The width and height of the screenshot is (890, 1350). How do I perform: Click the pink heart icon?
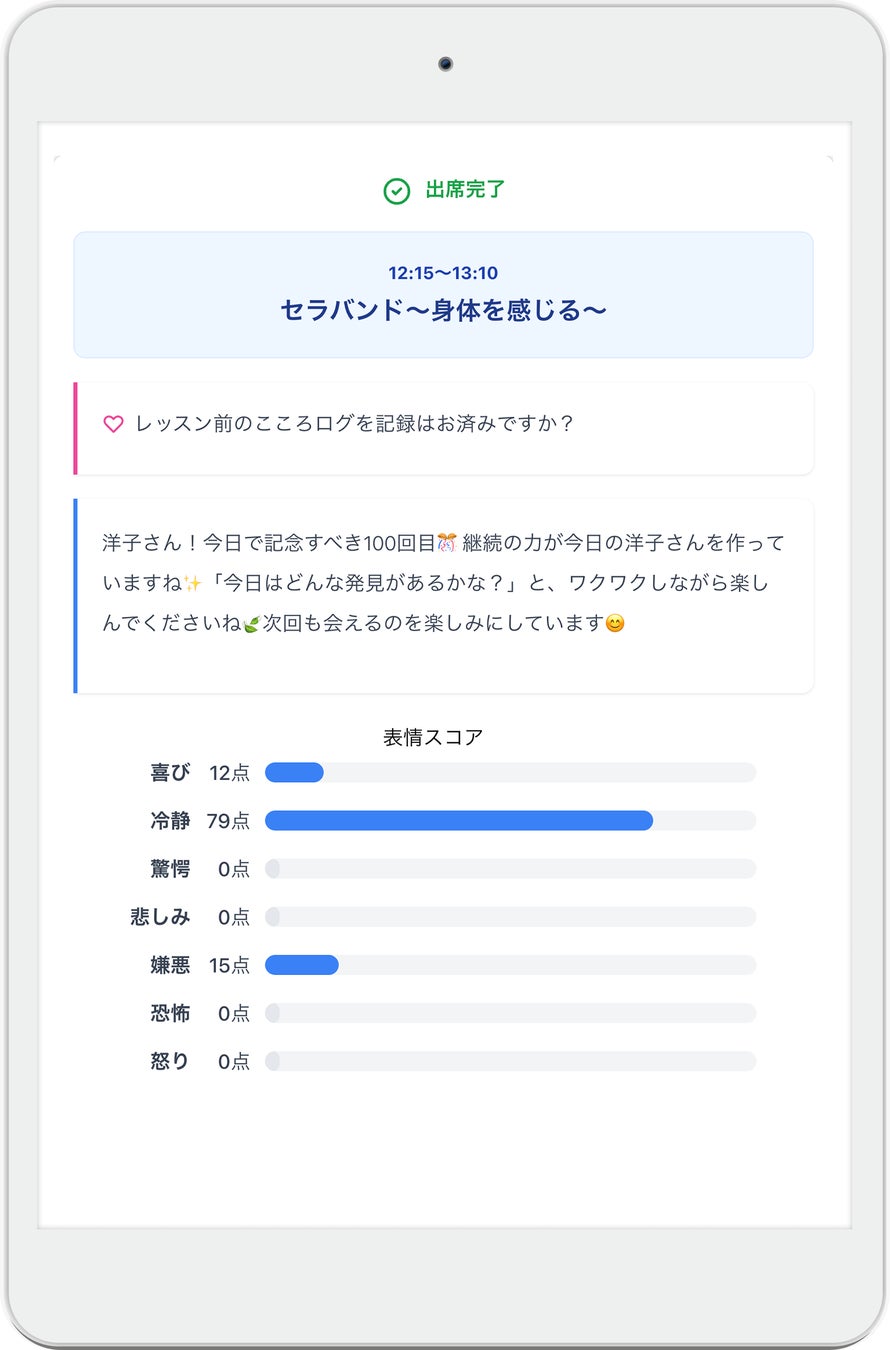pos(113,424)
